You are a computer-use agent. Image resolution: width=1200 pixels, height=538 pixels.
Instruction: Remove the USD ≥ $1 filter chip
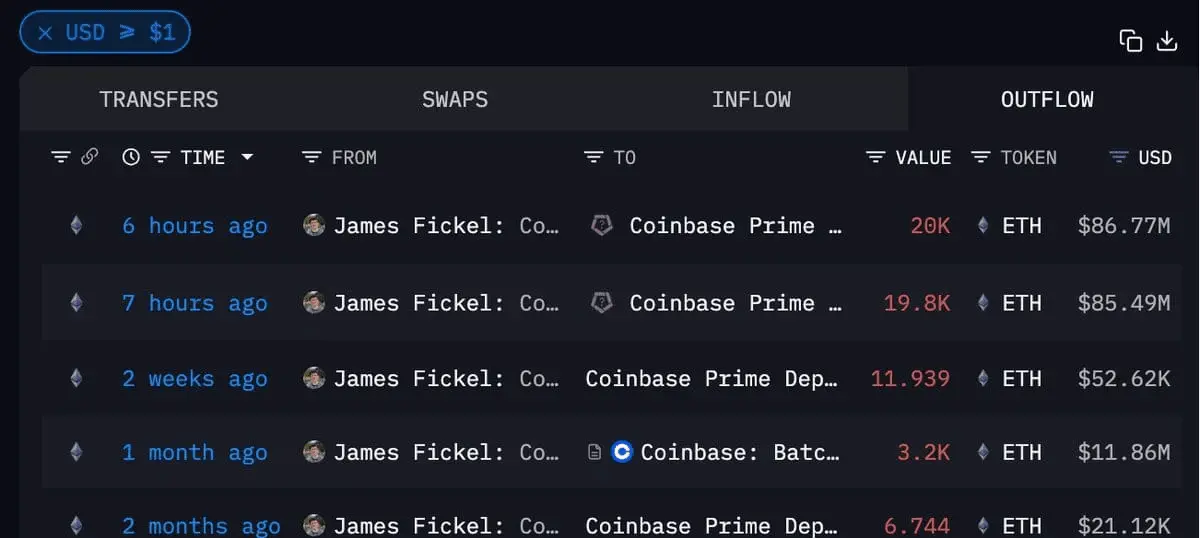pyautogui.click(x=45, y=33)
